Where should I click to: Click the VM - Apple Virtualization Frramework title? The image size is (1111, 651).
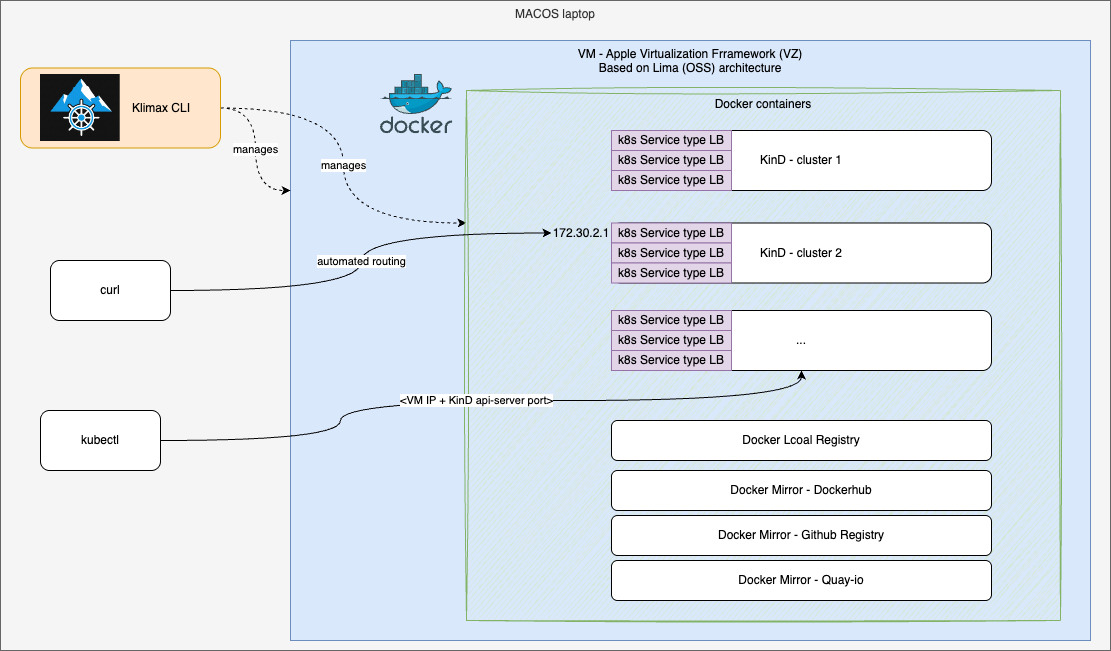(690, 54)
